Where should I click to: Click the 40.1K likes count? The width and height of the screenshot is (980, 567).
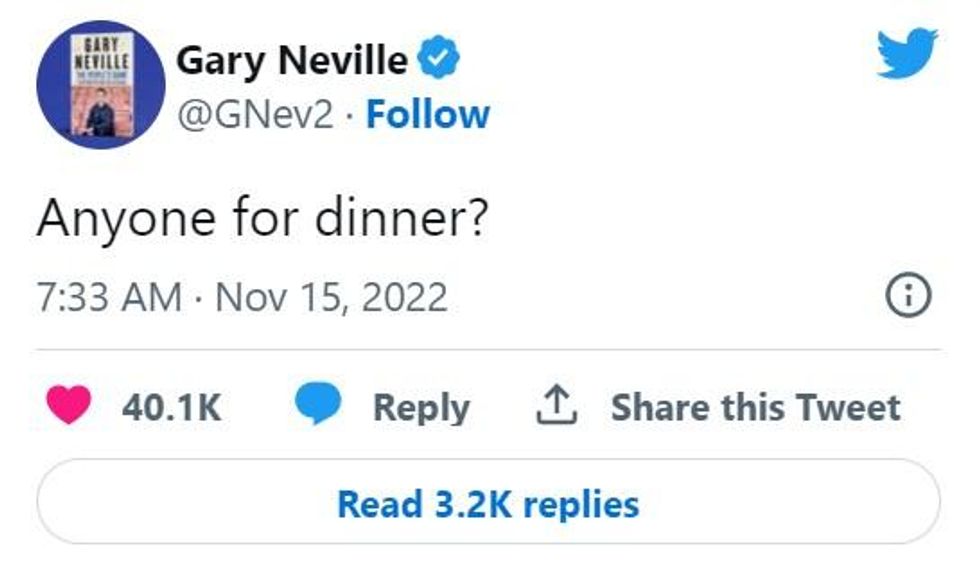171,407
